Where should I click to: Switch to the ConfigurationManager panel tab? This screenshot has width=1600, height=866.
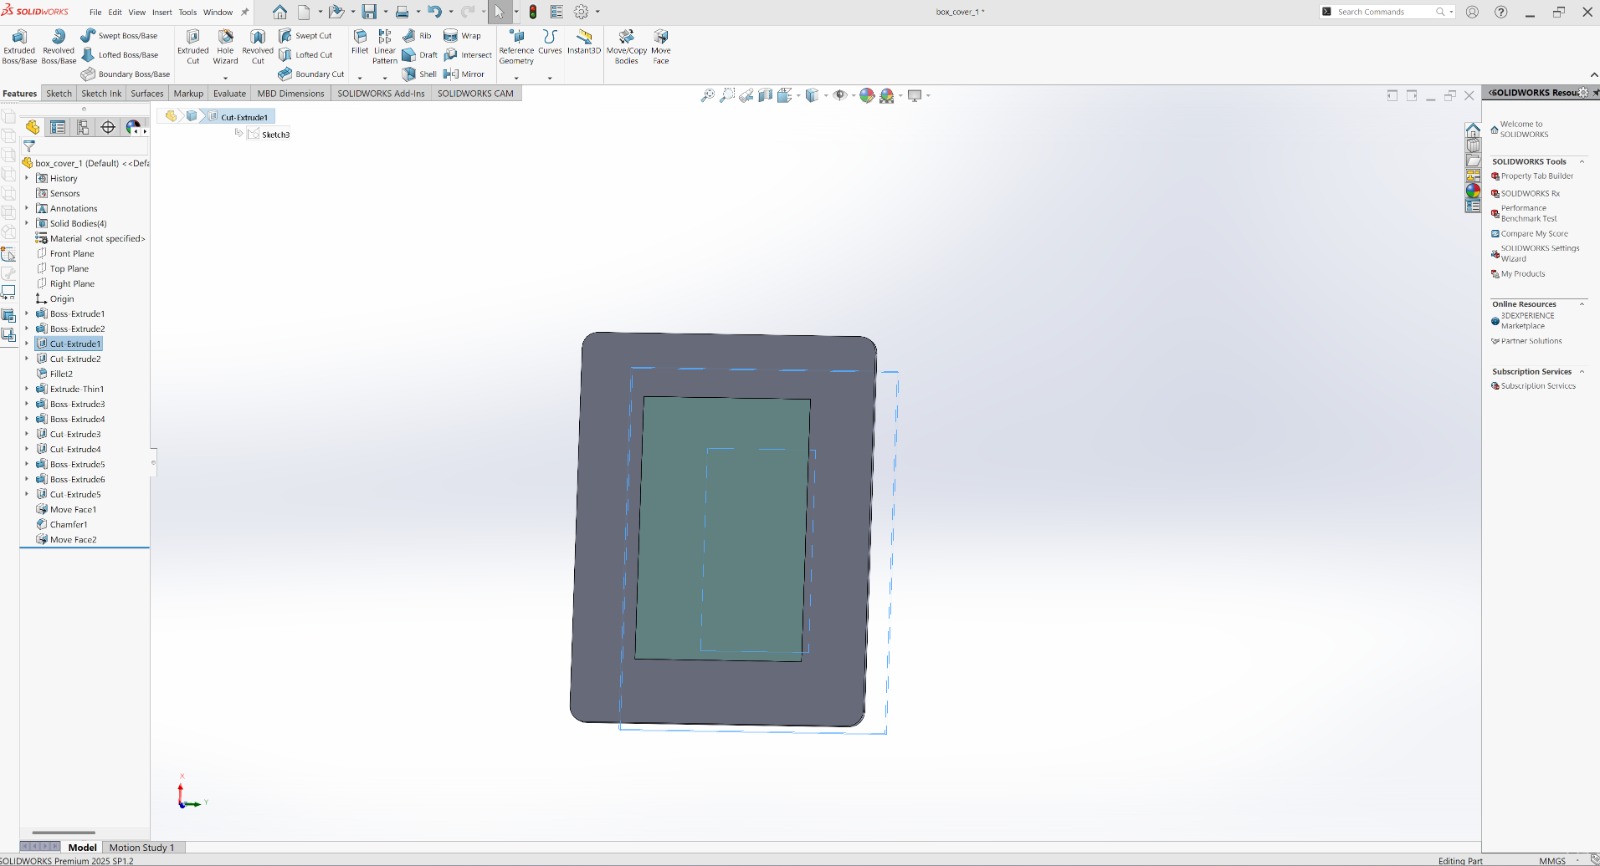[x=83, y=127]
